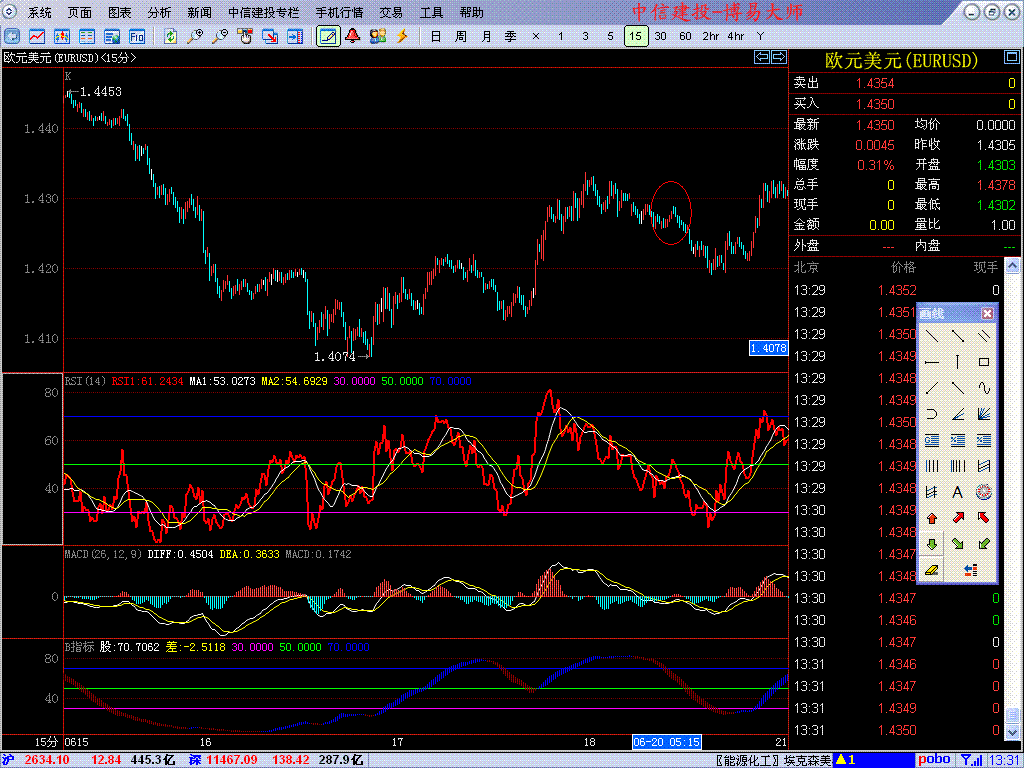Click the green refresh toolbar icon
The image size is (1024, 768).
[170, 36]
